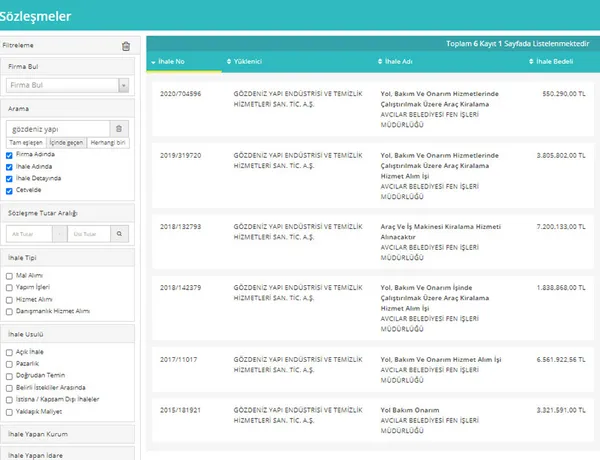Open tender number 2017/11017
This screenshot has height=460, width=600.
(x=178, y=359)
